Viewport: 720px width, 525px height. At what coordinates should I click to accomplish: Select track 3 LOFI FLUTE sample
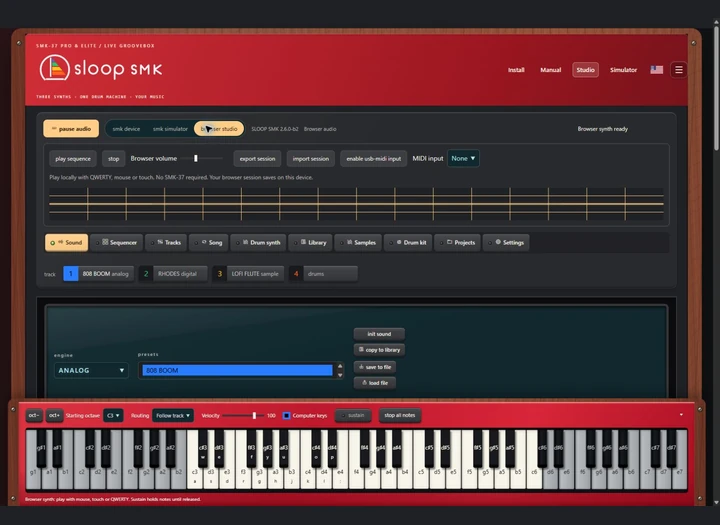pos(248,274)
